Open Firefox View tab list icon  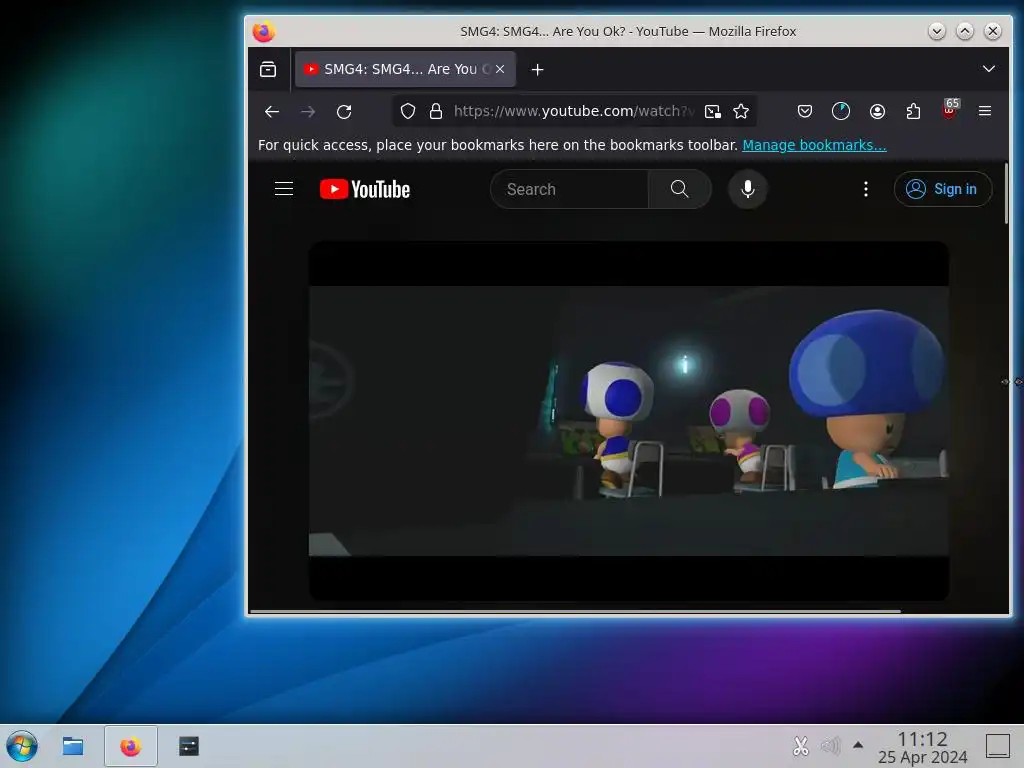coord(268,69)
